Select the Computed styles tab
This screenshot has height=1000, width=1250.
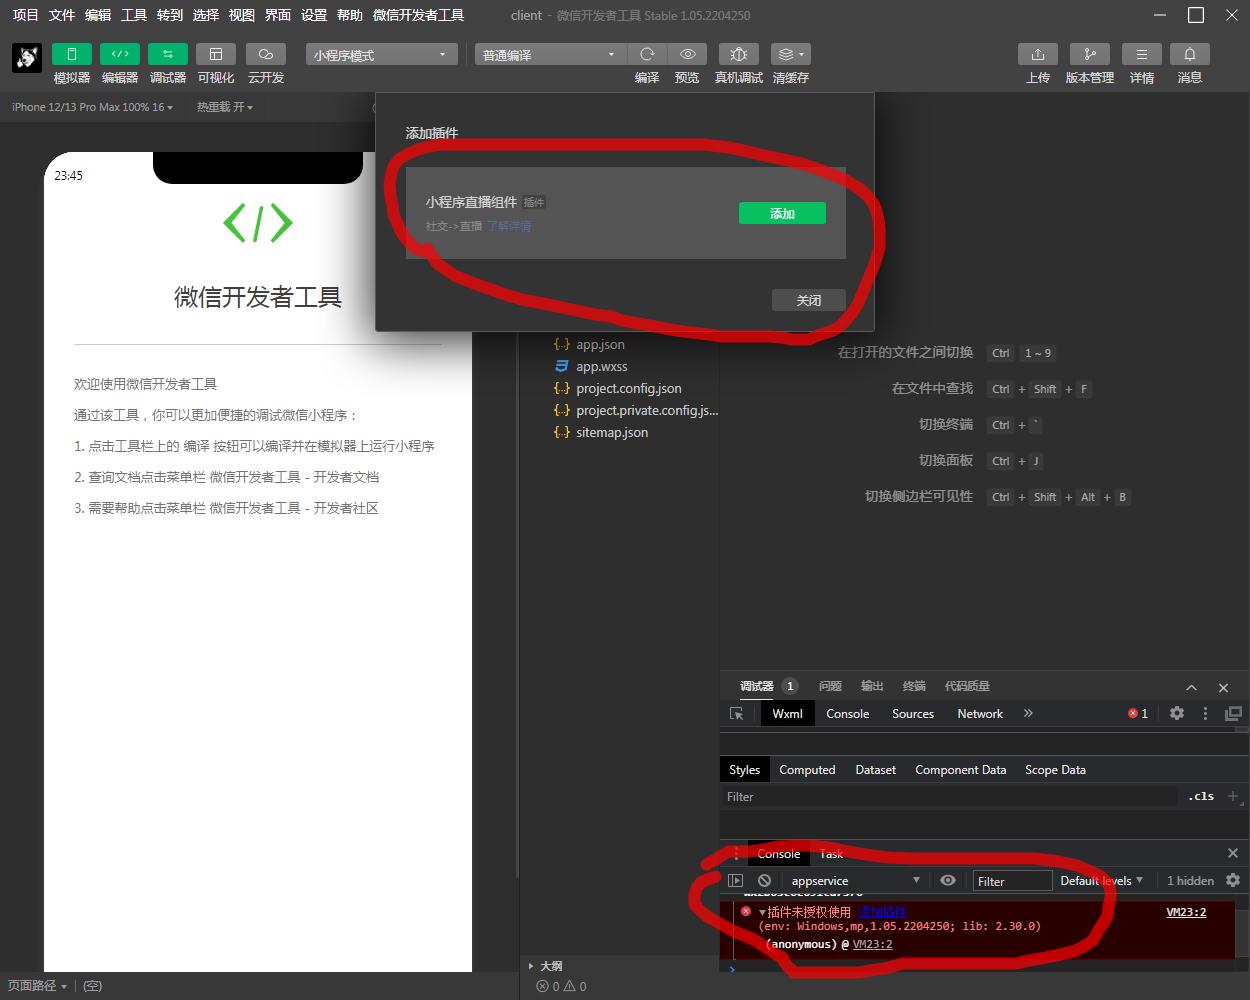click(807, 769)
